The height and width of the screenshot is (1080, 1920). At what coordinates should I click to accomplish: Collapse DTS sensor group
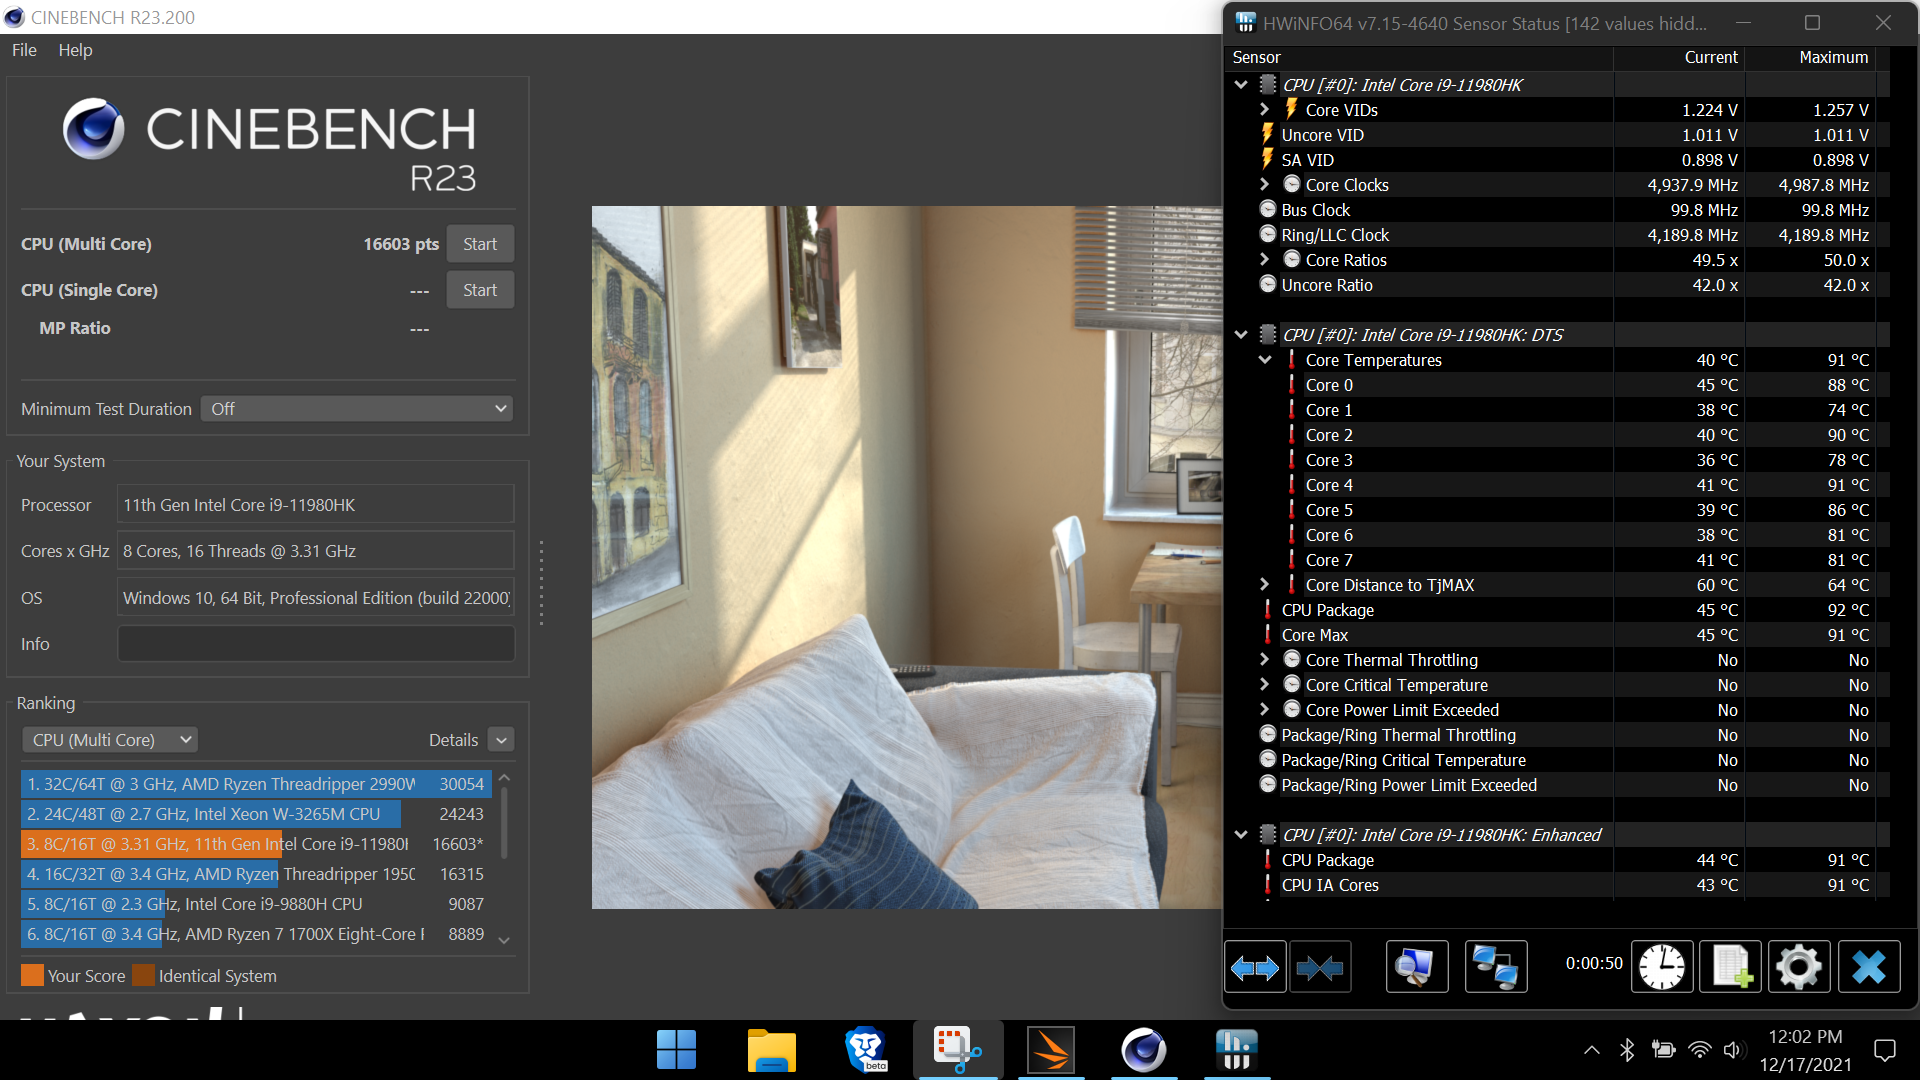[x=1241, y=335]
